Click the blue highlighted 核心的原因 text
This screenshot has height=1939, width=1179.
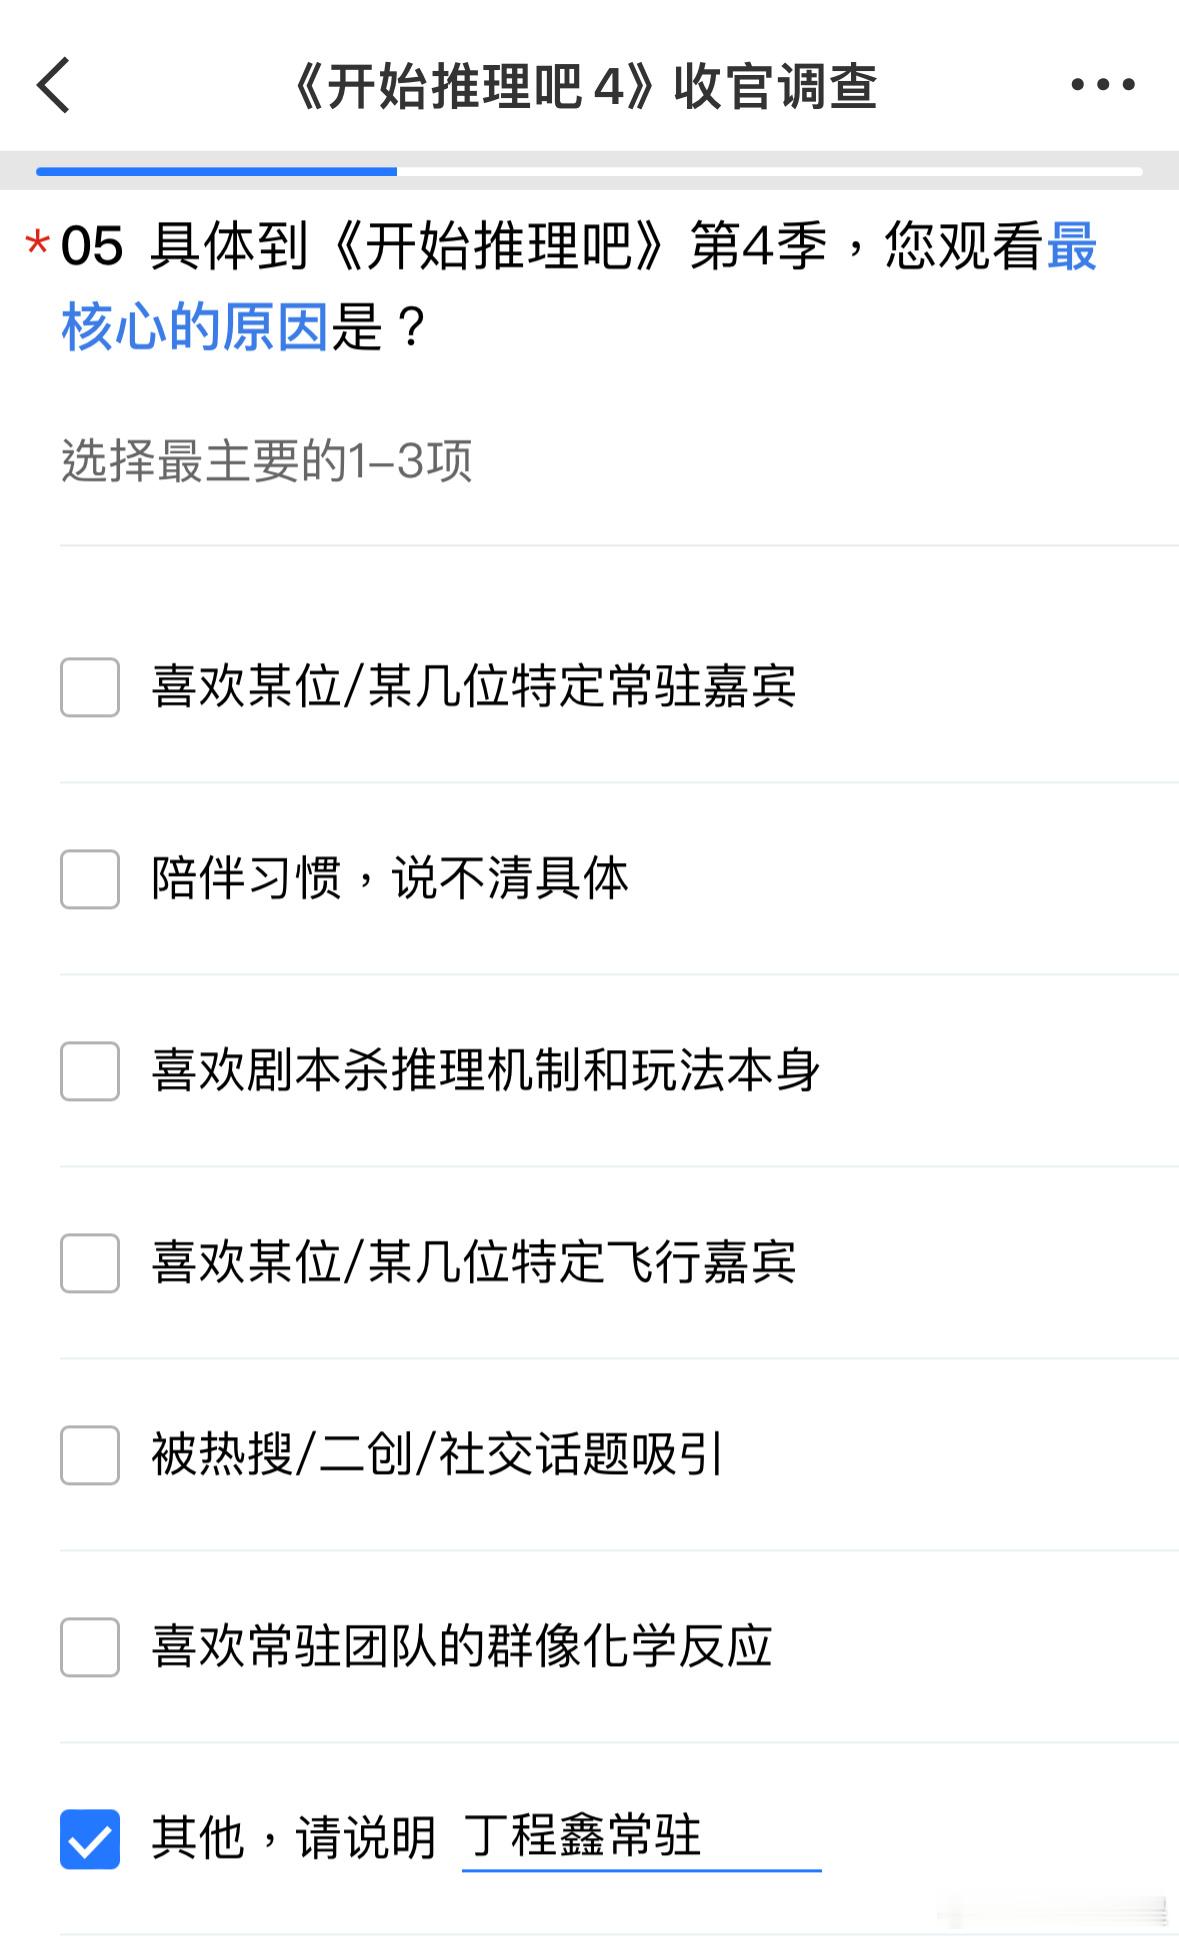(x=195, y=326)
